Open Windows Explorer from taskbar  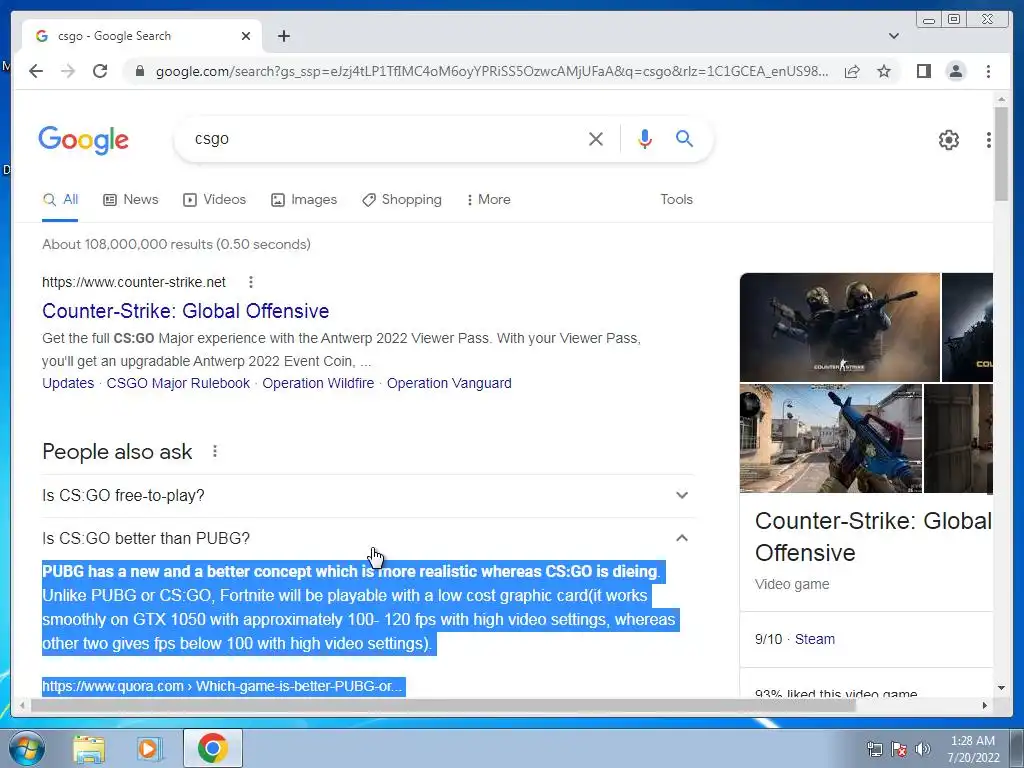[89, 748]
